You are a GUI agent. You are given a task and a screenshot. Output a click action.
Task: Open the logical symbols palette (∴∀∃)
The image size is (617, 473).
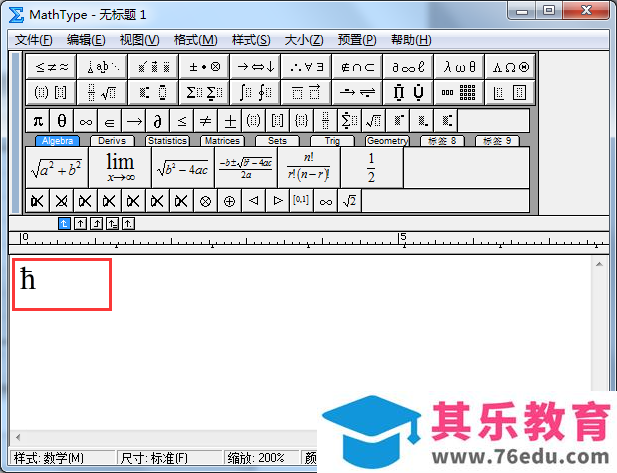tap(306, 67)
